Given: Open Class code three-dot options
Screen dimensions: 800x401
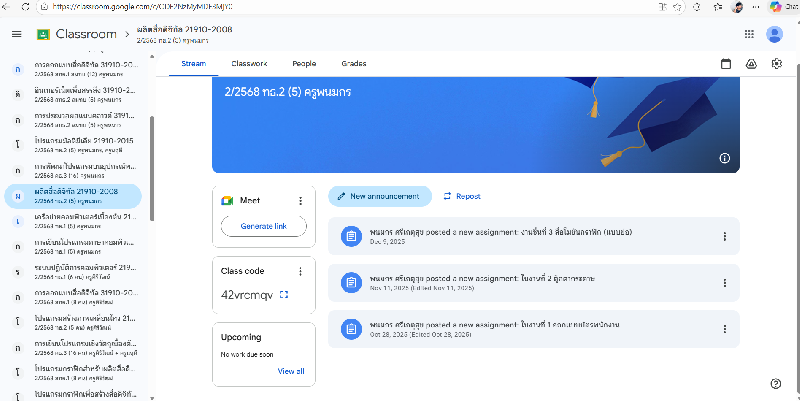Looking at the screenshot, I should tap(300, 271).
